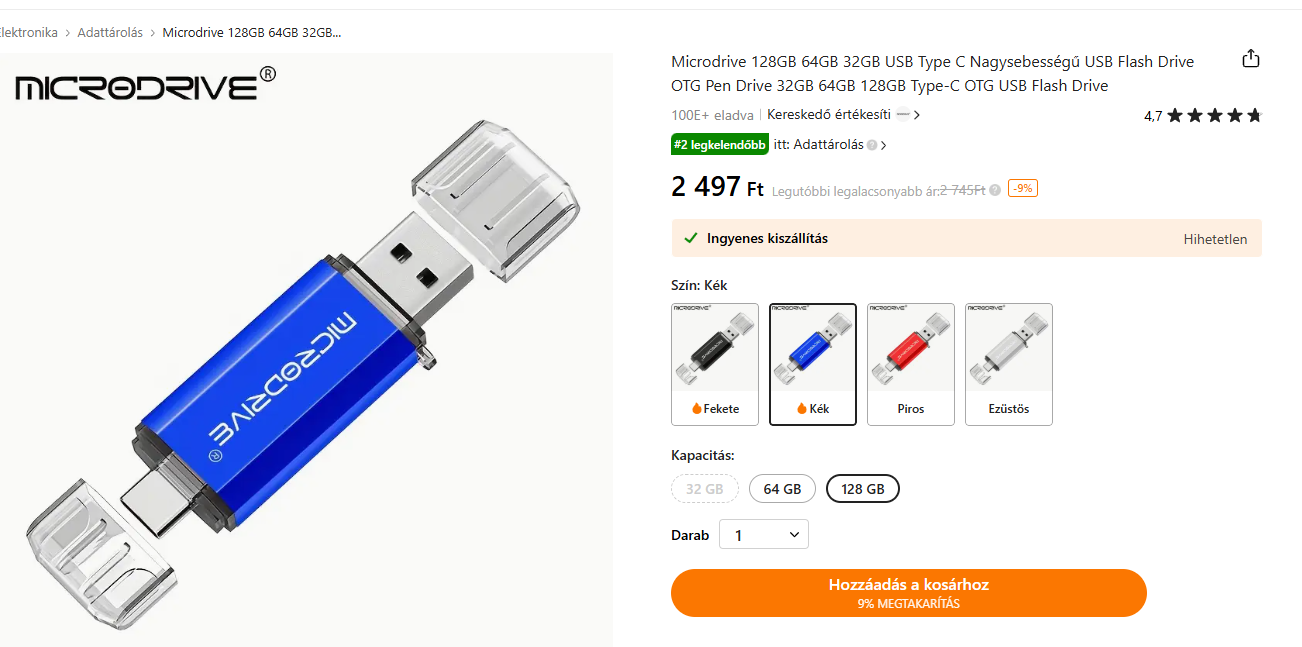Go to Adattárolás breadcrumb category
Viewport: 1302px width, 647px height.
tap(108, 32)
